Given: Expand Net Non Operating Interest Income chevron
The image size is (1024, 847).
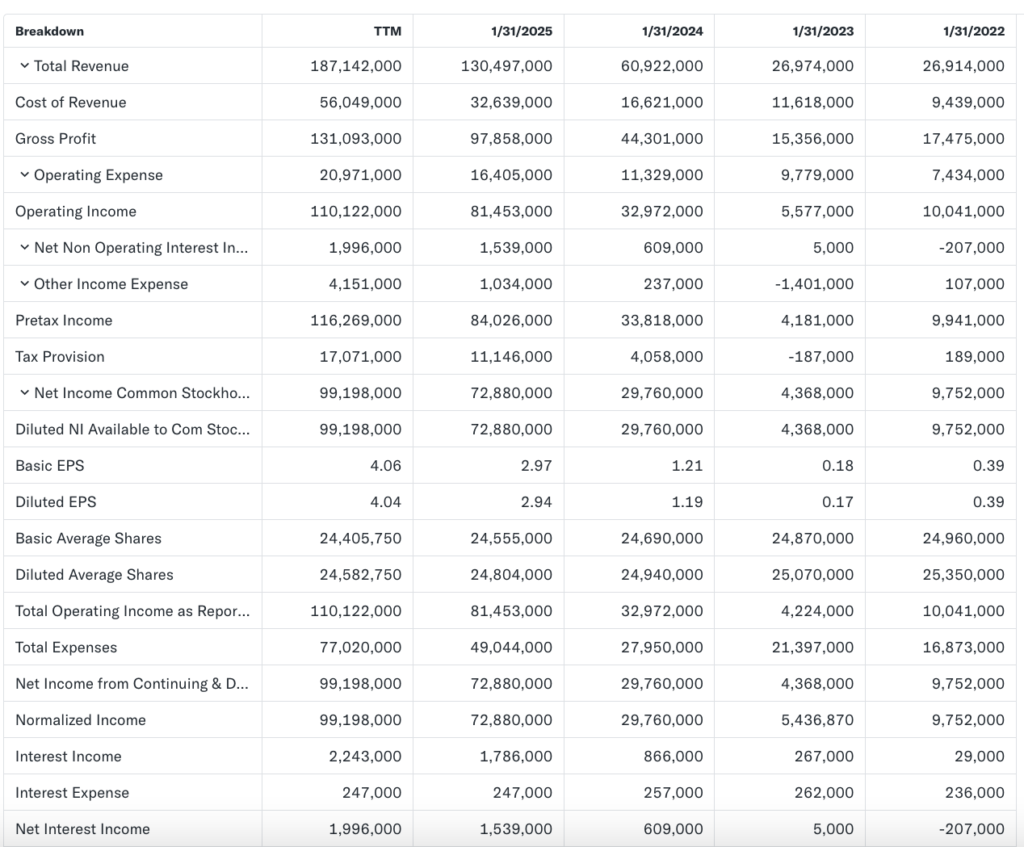Looking at the screenshot, I should point(24,248).
